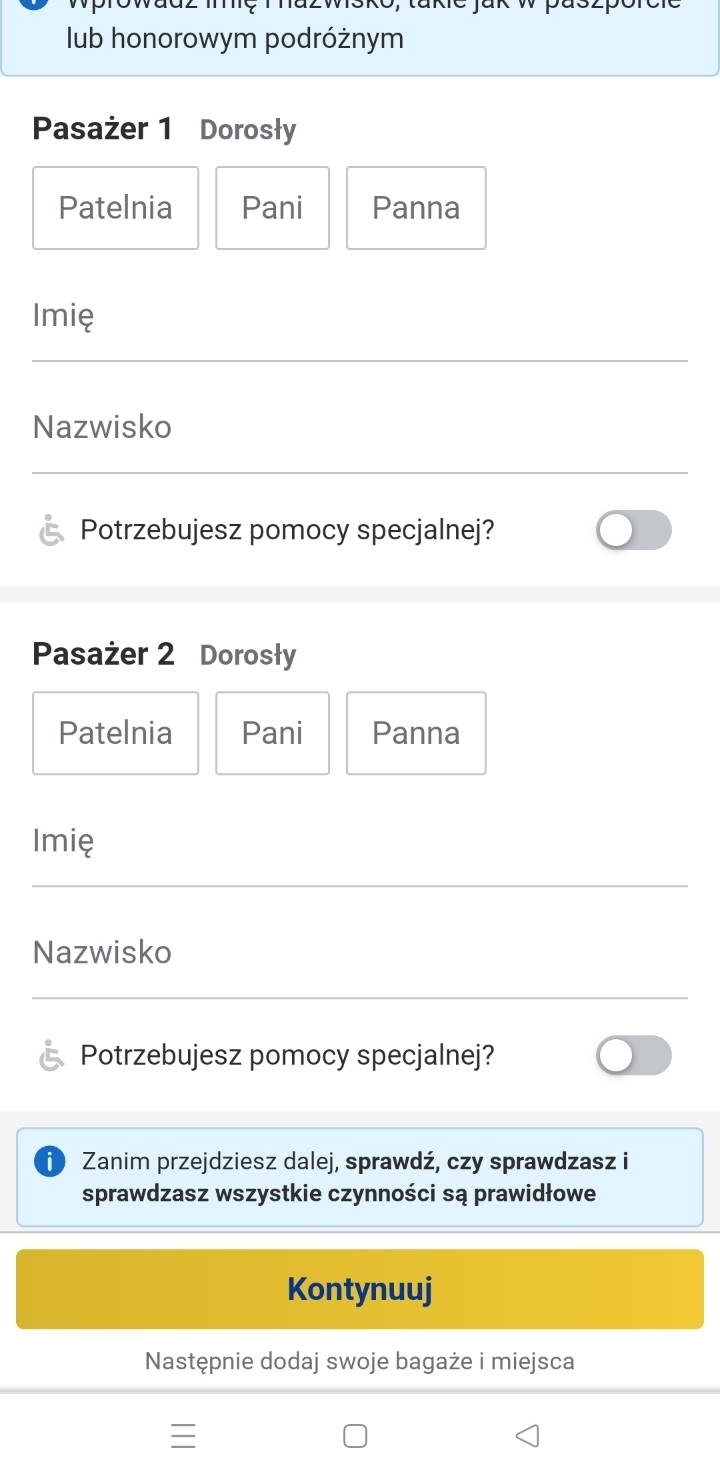The height and width of the screenshot is (1480, 720).
Task: Choose Panna title for Pasażer 2
Action: (x=416, y=733)
